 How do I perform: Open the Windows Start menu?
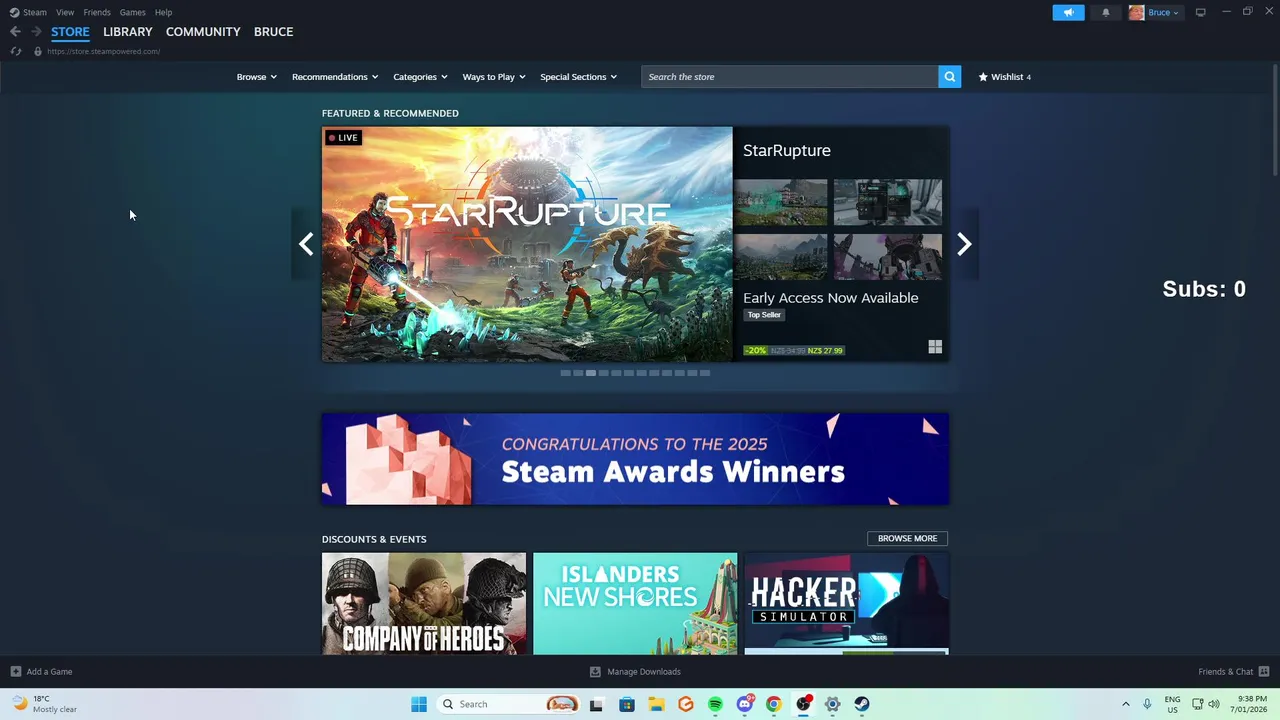[x=419, y=704]
